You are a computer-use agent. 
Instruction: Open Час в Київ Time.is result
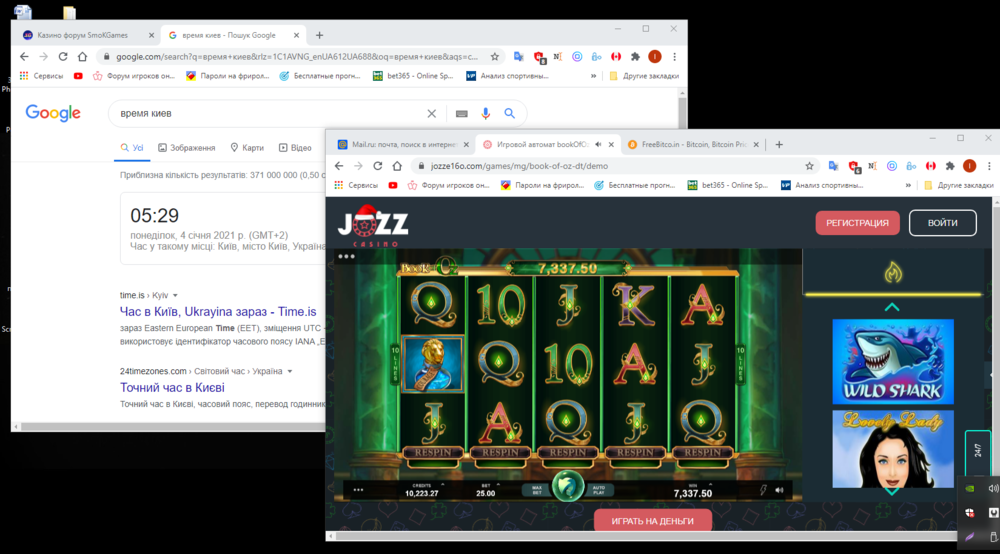[x=218, y=312]
